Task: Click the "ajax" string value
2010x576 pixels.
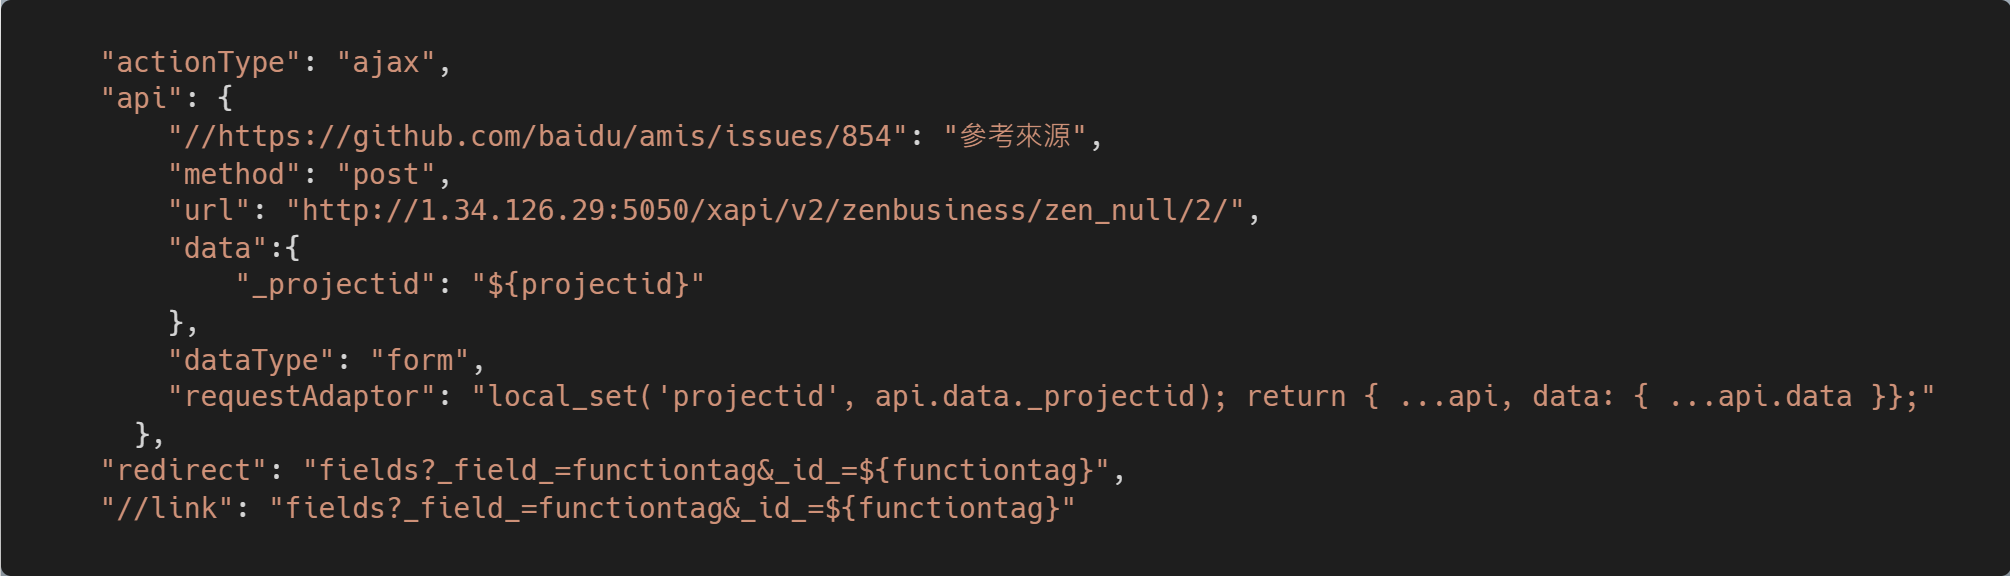Action: click(386, 63)
